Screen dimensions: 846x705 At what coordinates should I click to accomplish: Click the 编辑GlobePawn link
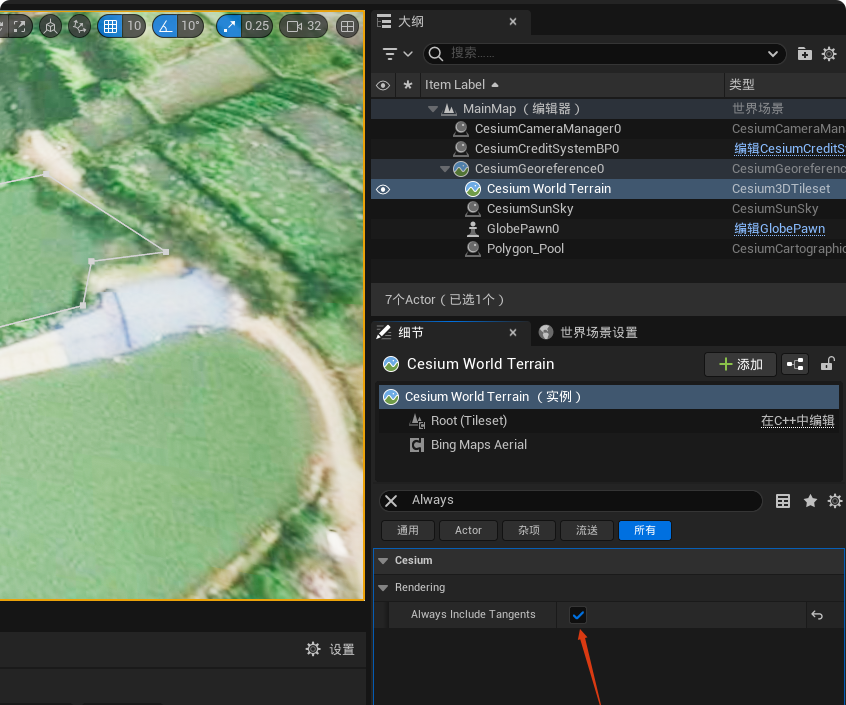(779, 229)
